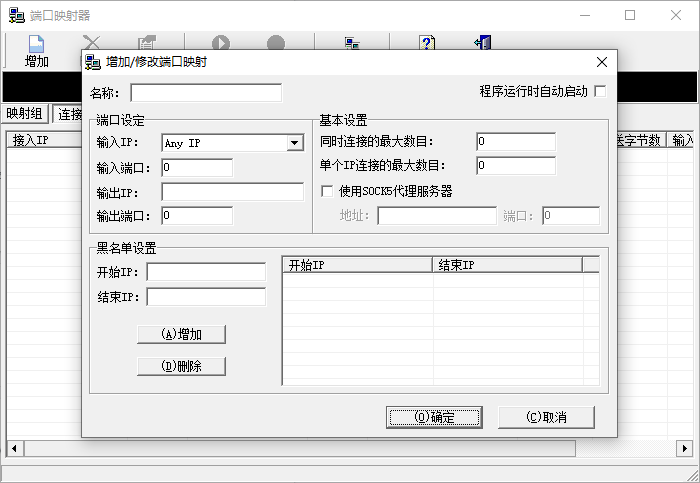The image size is (700, 483).
Task: Click the edit/modify toolbar icon in main window
Action: 147,43
